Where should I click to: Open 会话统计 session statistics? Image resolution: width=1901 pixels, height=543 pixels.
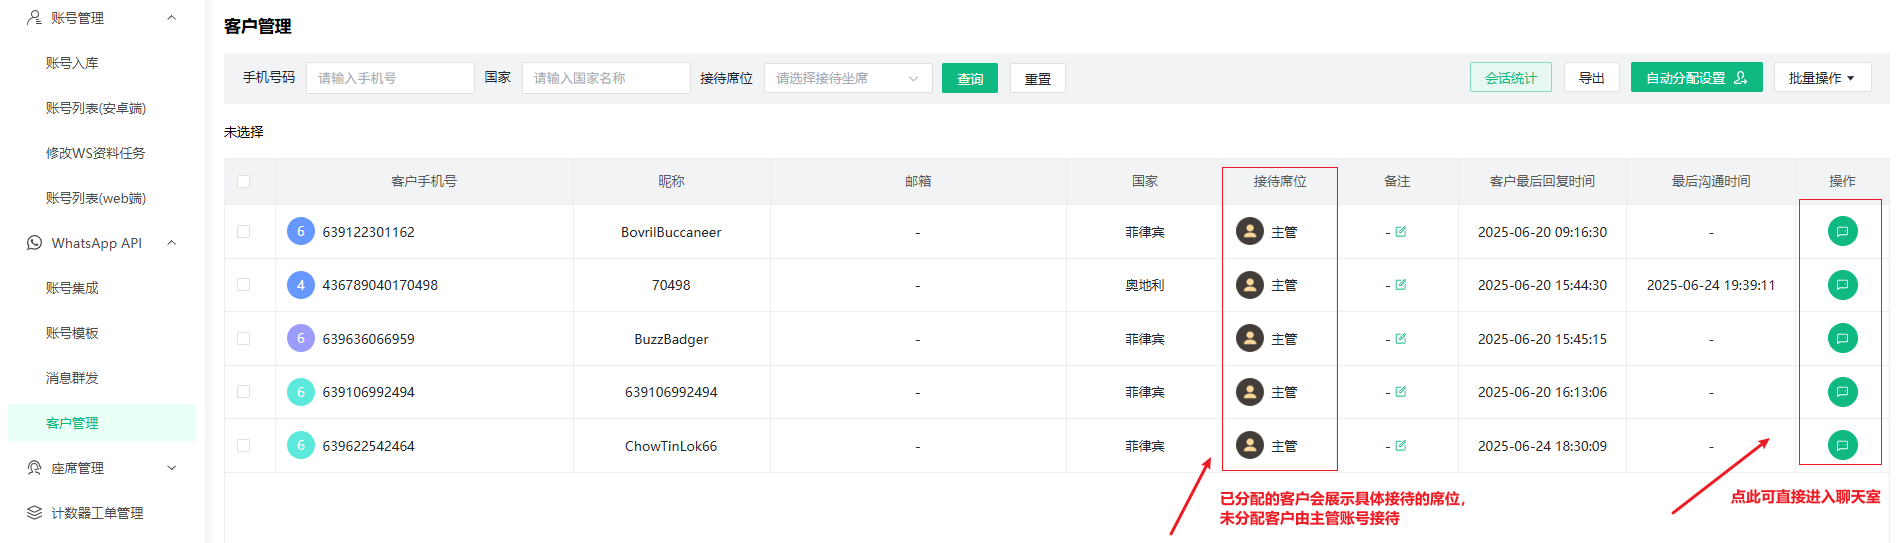(x=1511, y=77)
